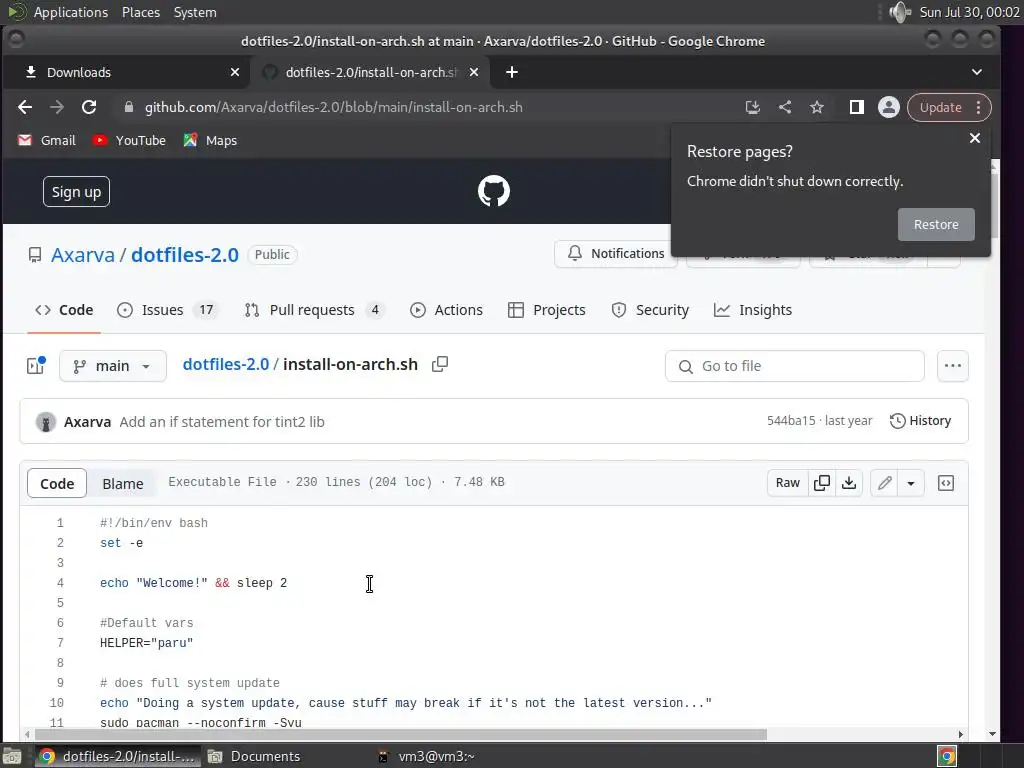Switch to Blame view of file

pos(123,483)
